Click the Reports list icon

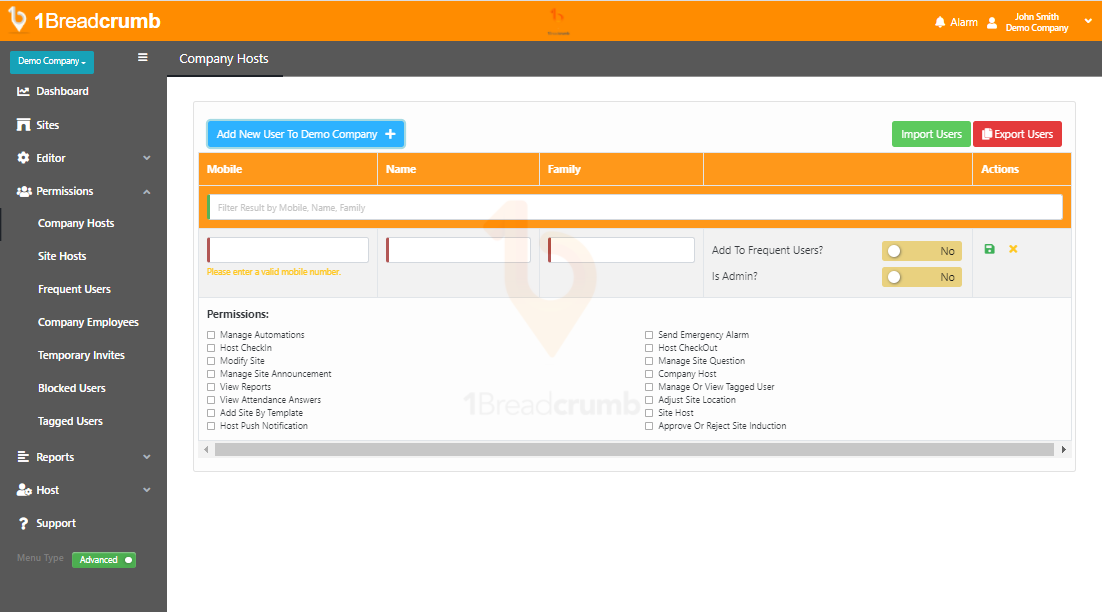tap(23, 457)
